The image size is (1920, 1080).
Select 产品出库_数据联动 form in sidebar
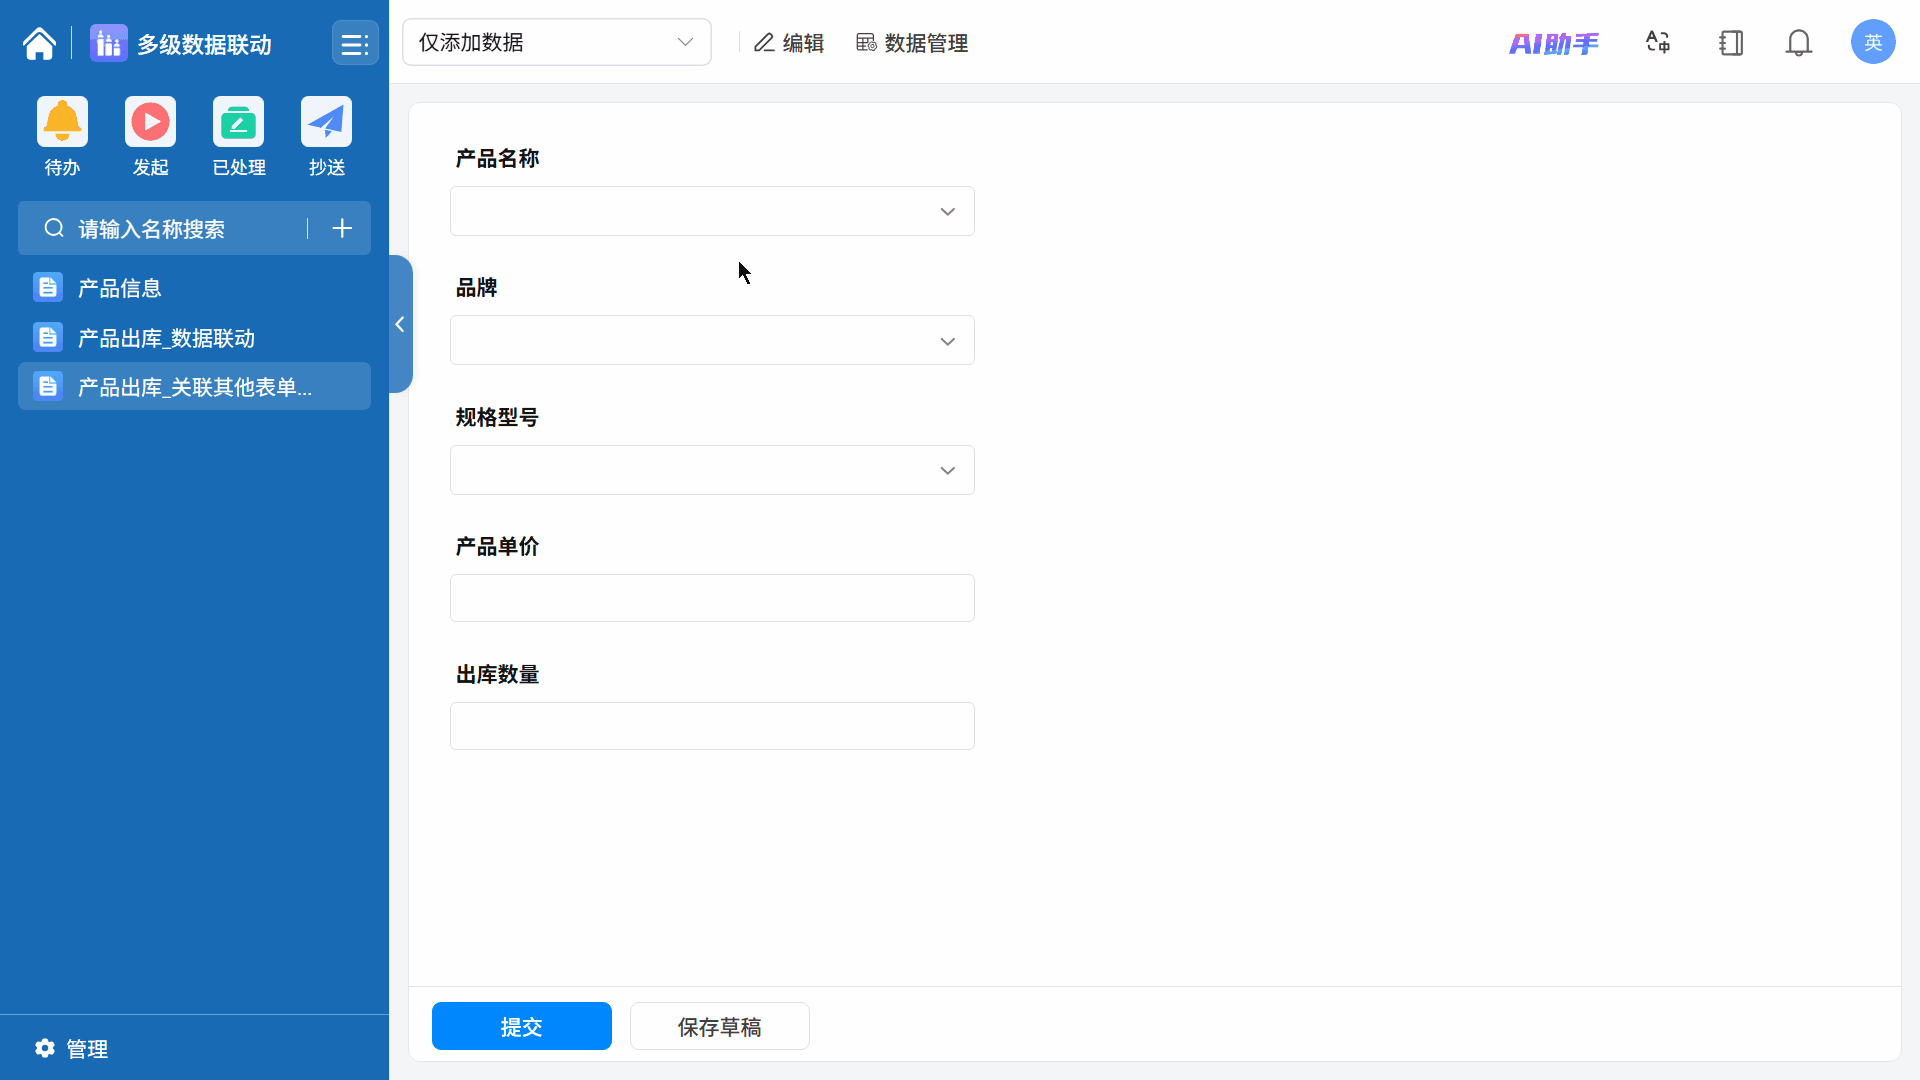point(166,338)
